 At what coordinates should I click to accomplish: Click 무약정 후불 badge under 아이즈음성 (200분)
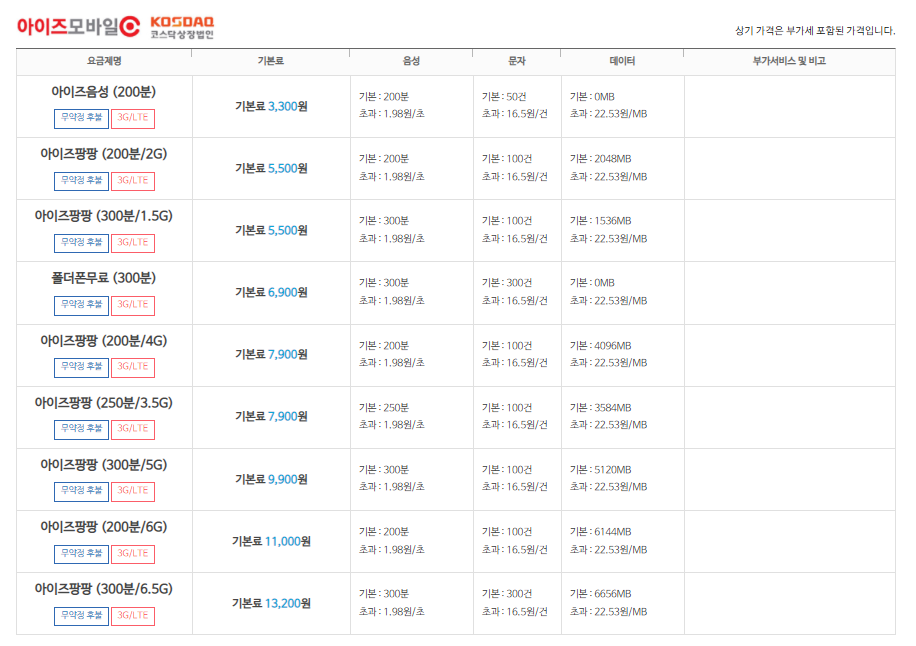coord(81,118)
